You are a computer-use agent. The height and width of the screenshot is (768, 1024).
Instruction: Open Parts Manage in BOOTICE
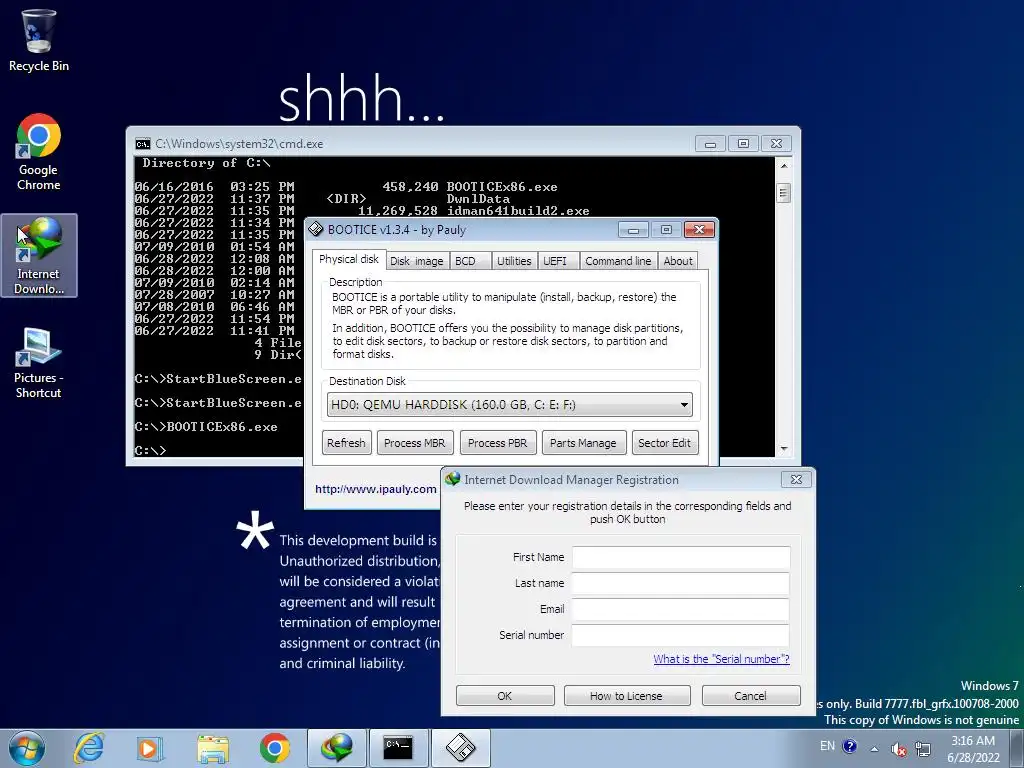pos(583,443)
